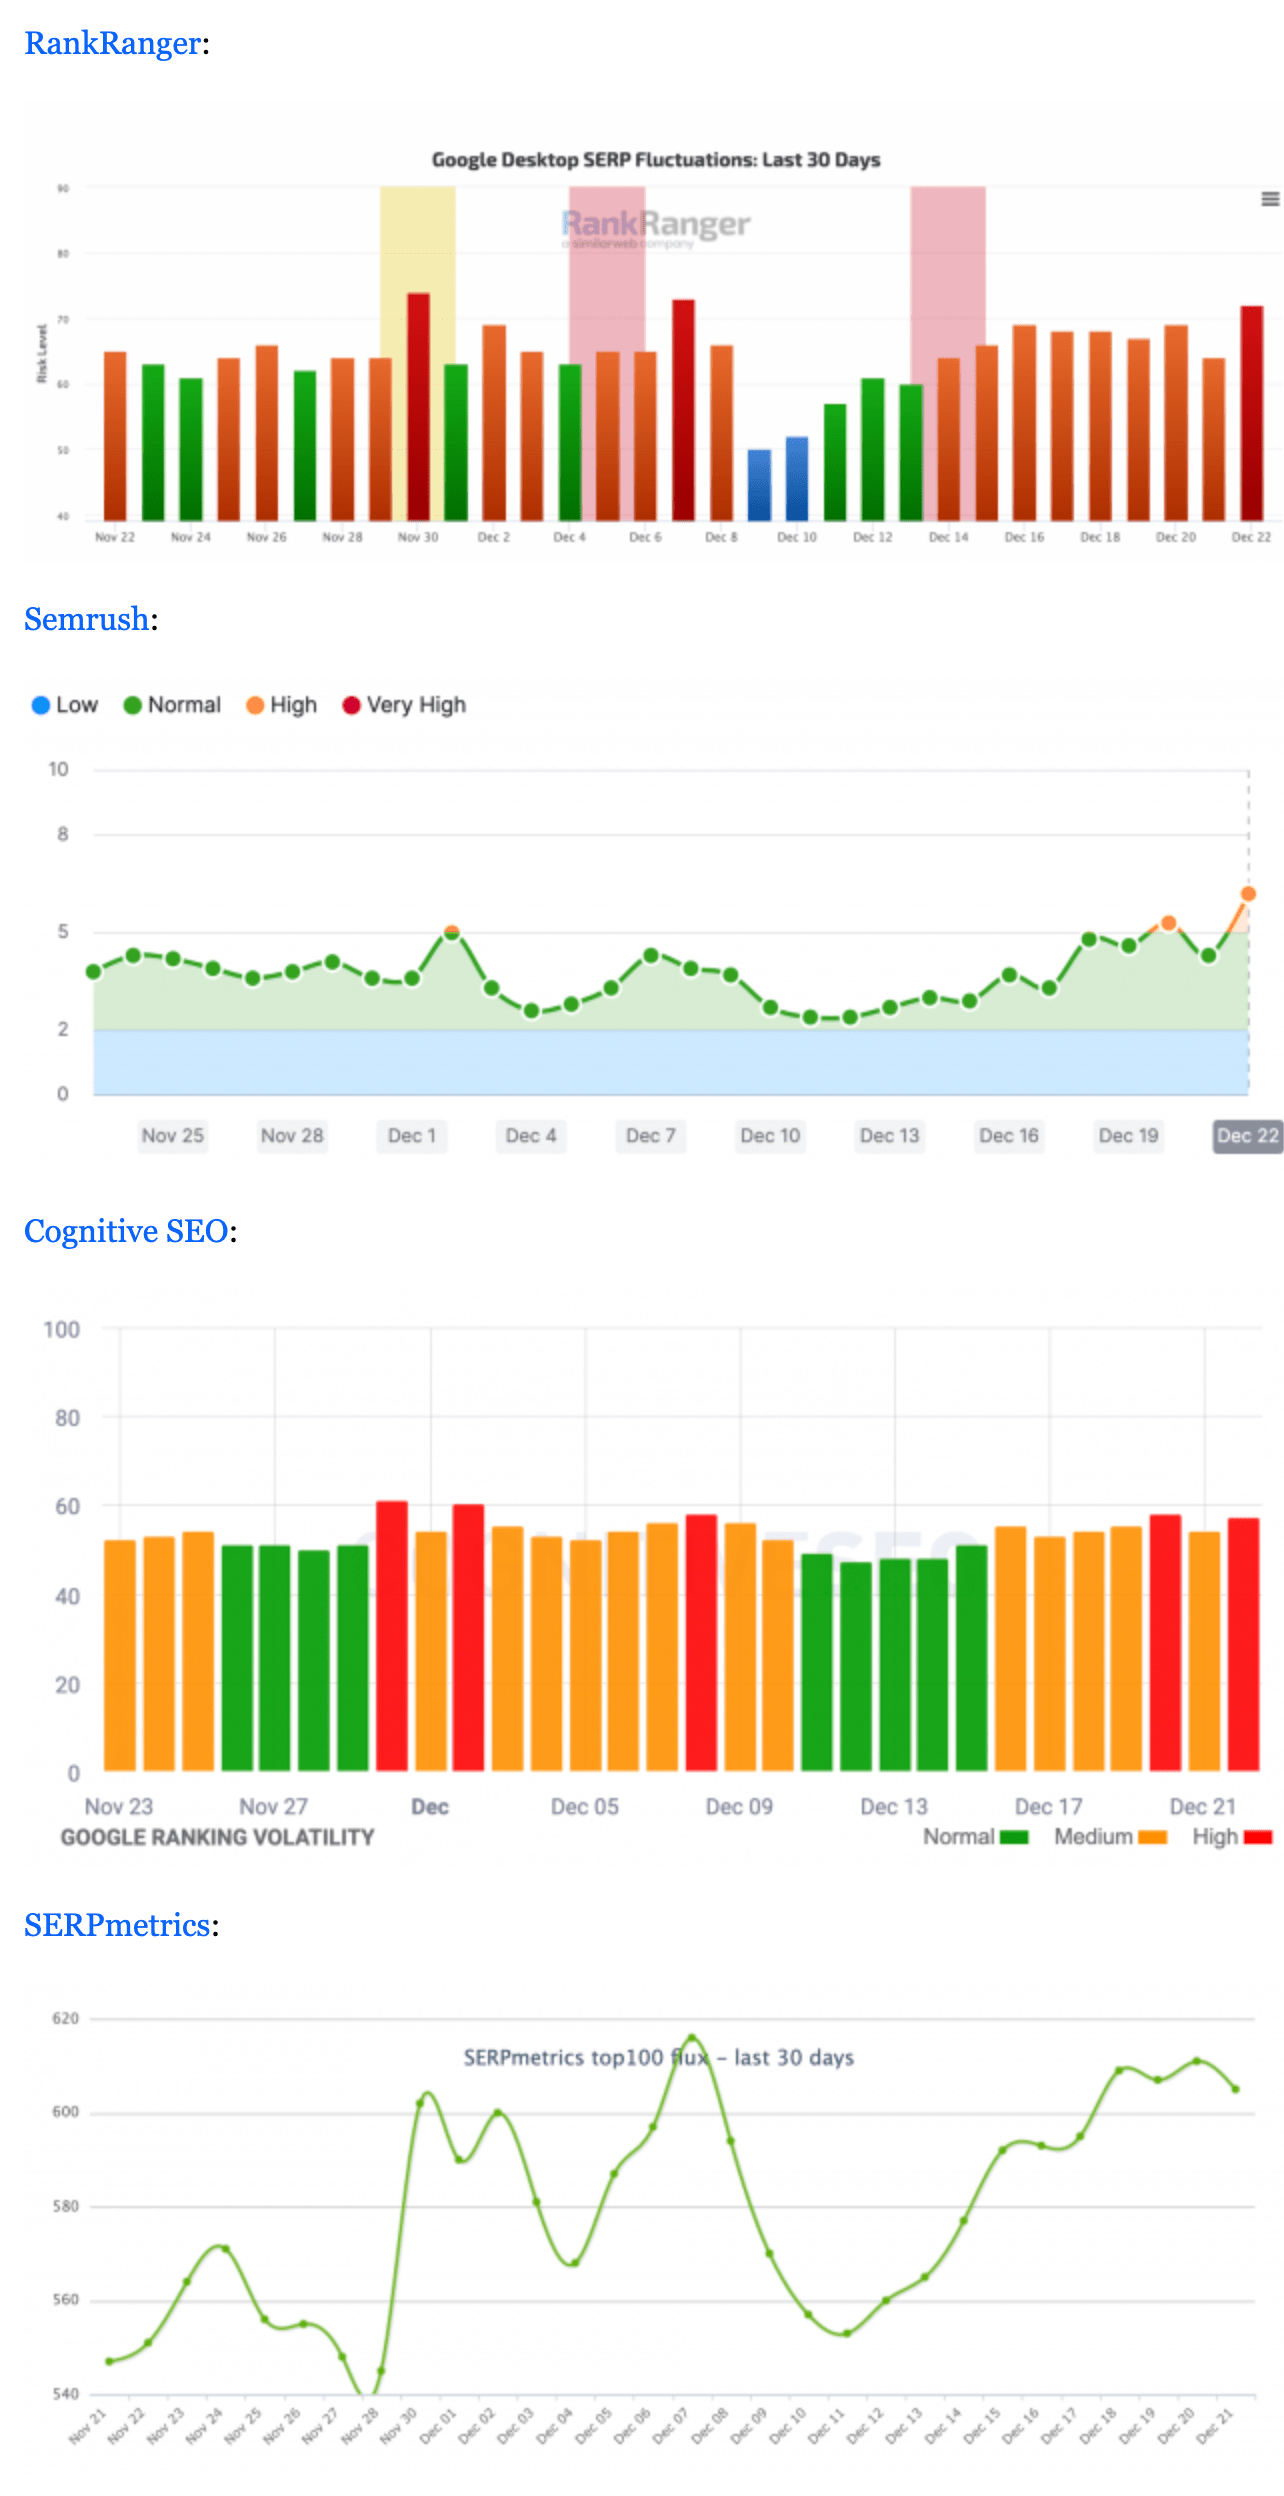Viewport: 1284px width, 2496px height.
Task: Open the RankRanger chart hamburger menu
Action: (1270, 199)
